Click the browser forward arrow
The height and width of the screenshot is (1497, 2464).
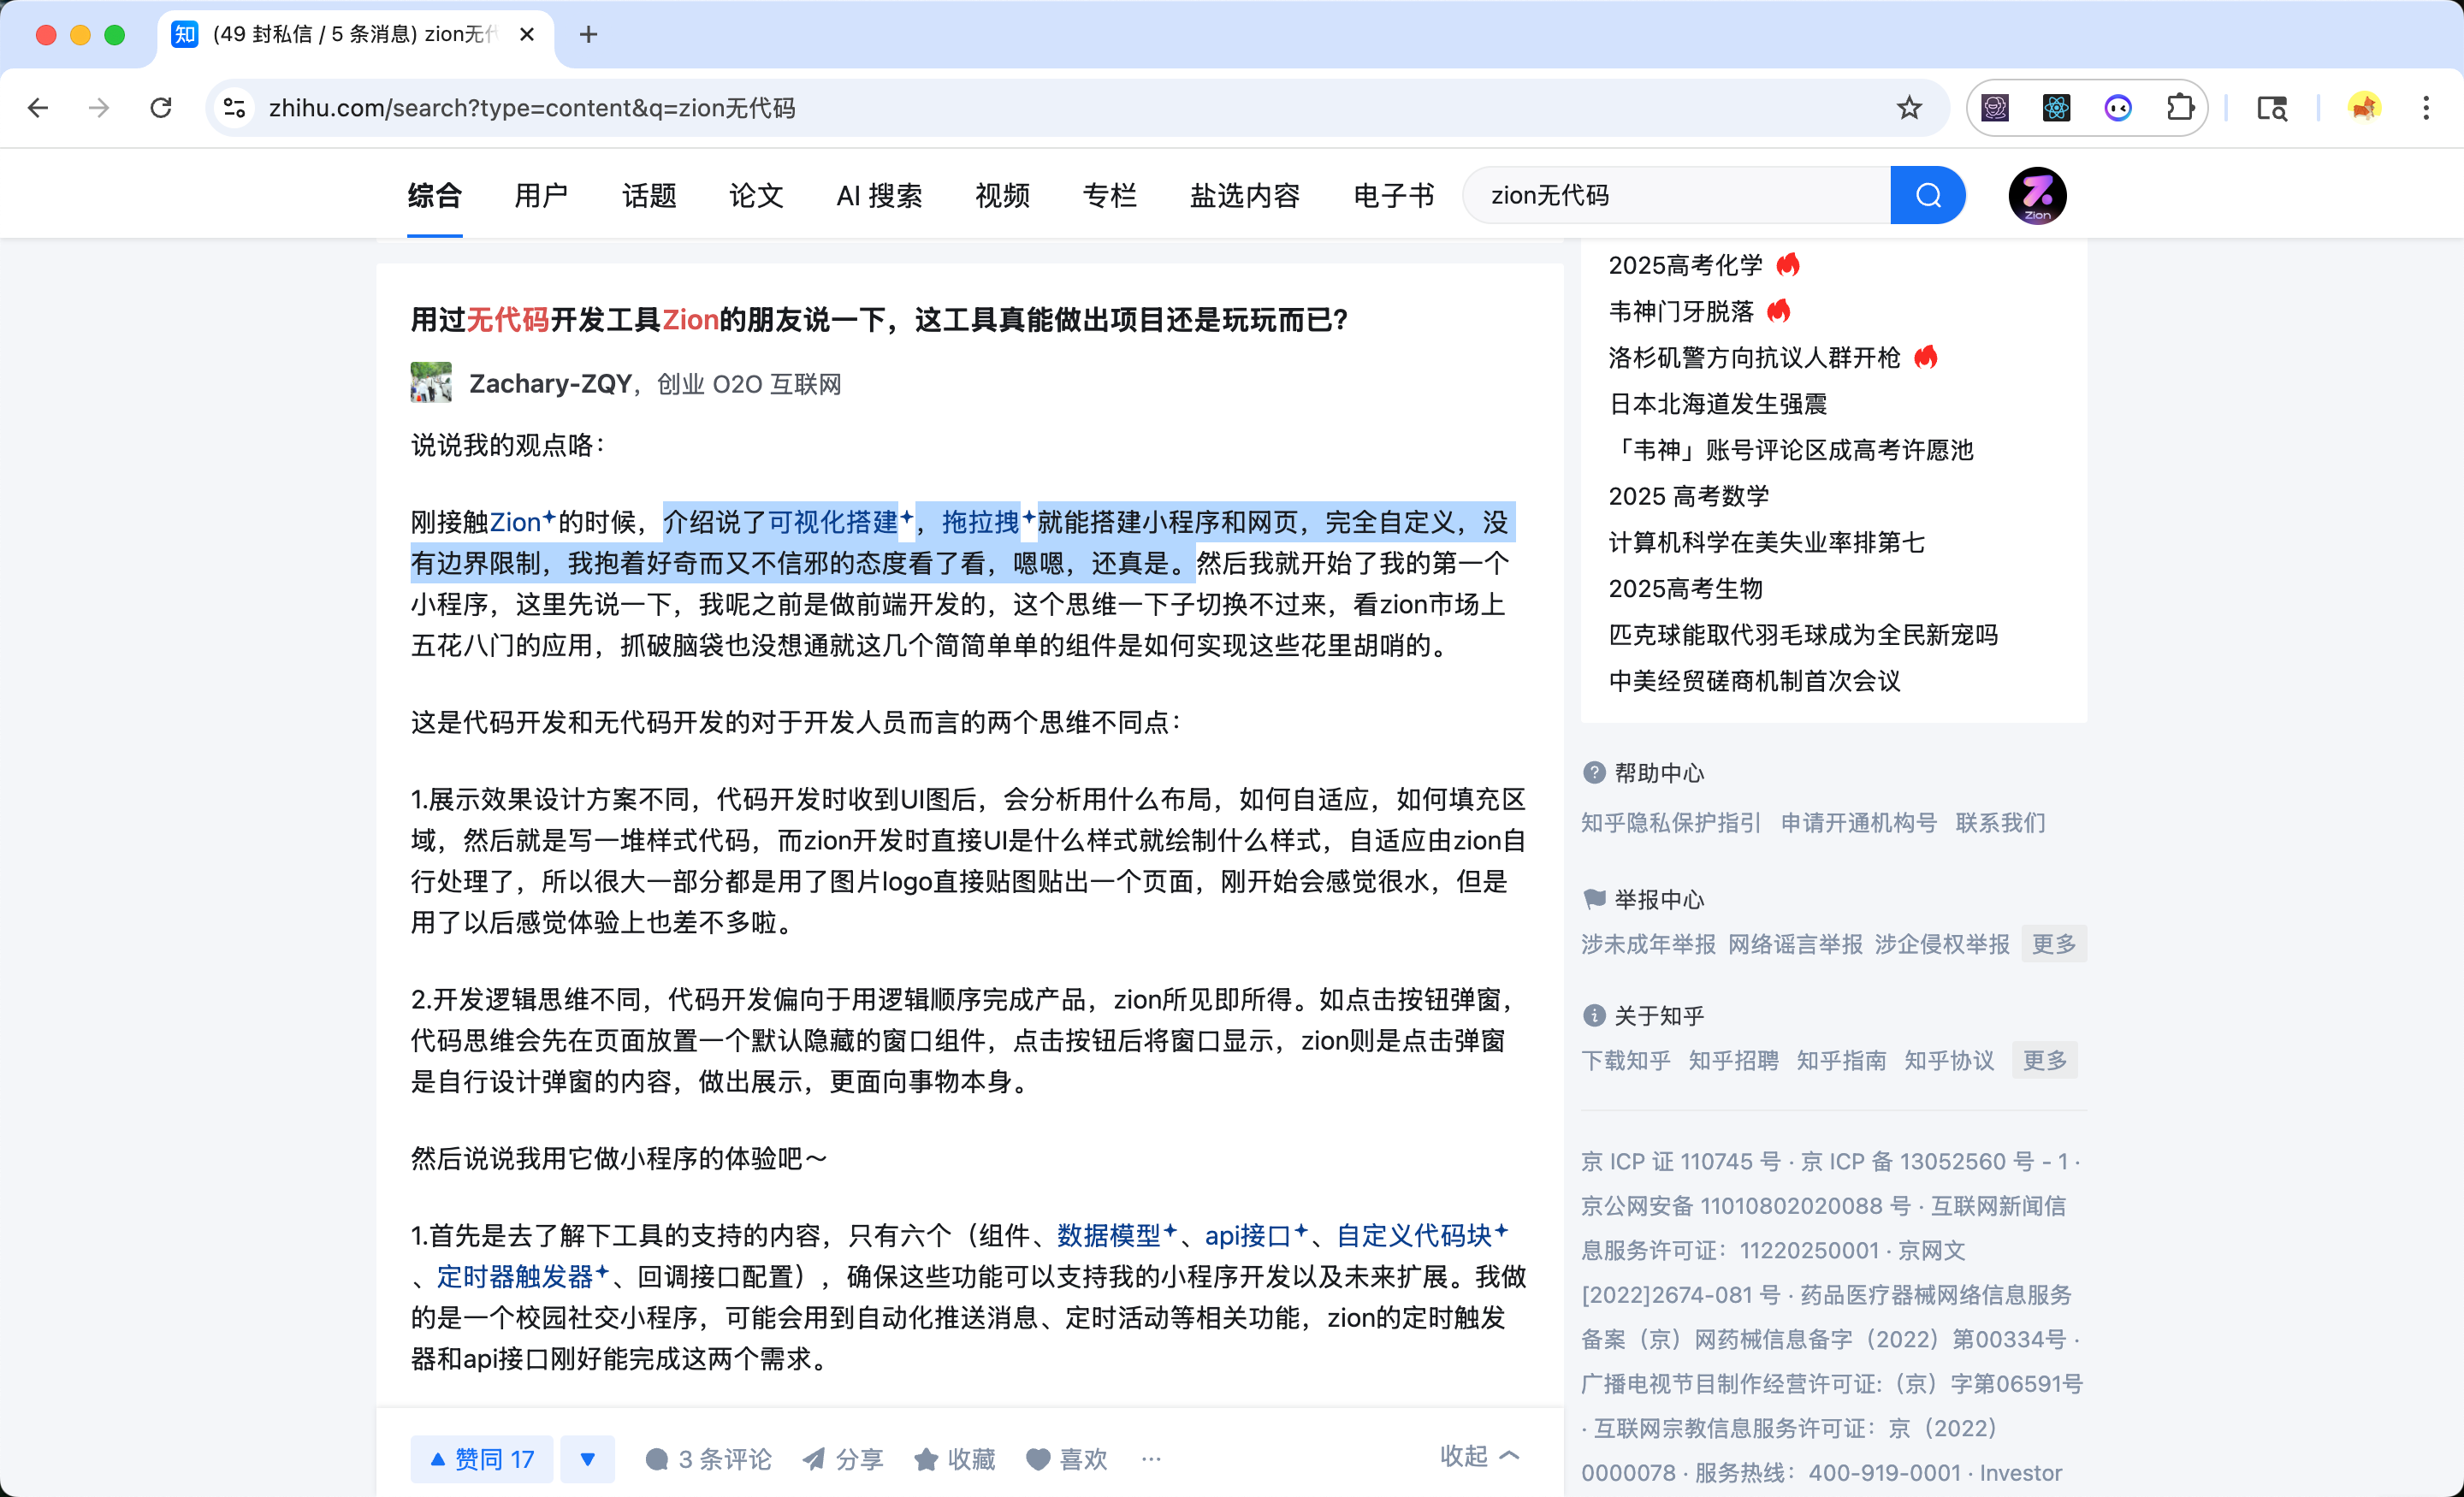(x=99, y=108)
